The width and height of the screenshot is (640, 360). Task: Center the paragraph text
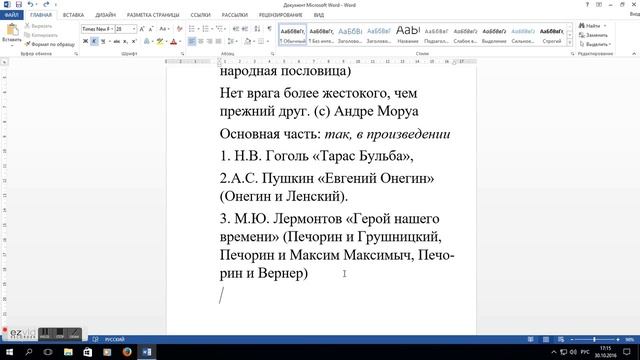(201, 41)
